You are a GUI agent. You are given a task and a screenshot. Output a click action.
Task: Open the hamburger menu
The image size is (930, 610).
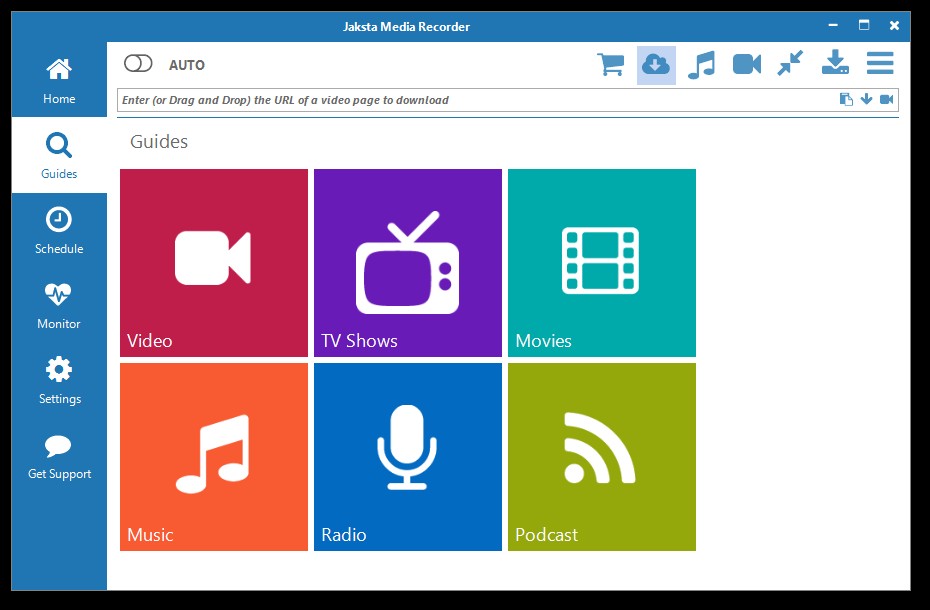coord(880,64)
